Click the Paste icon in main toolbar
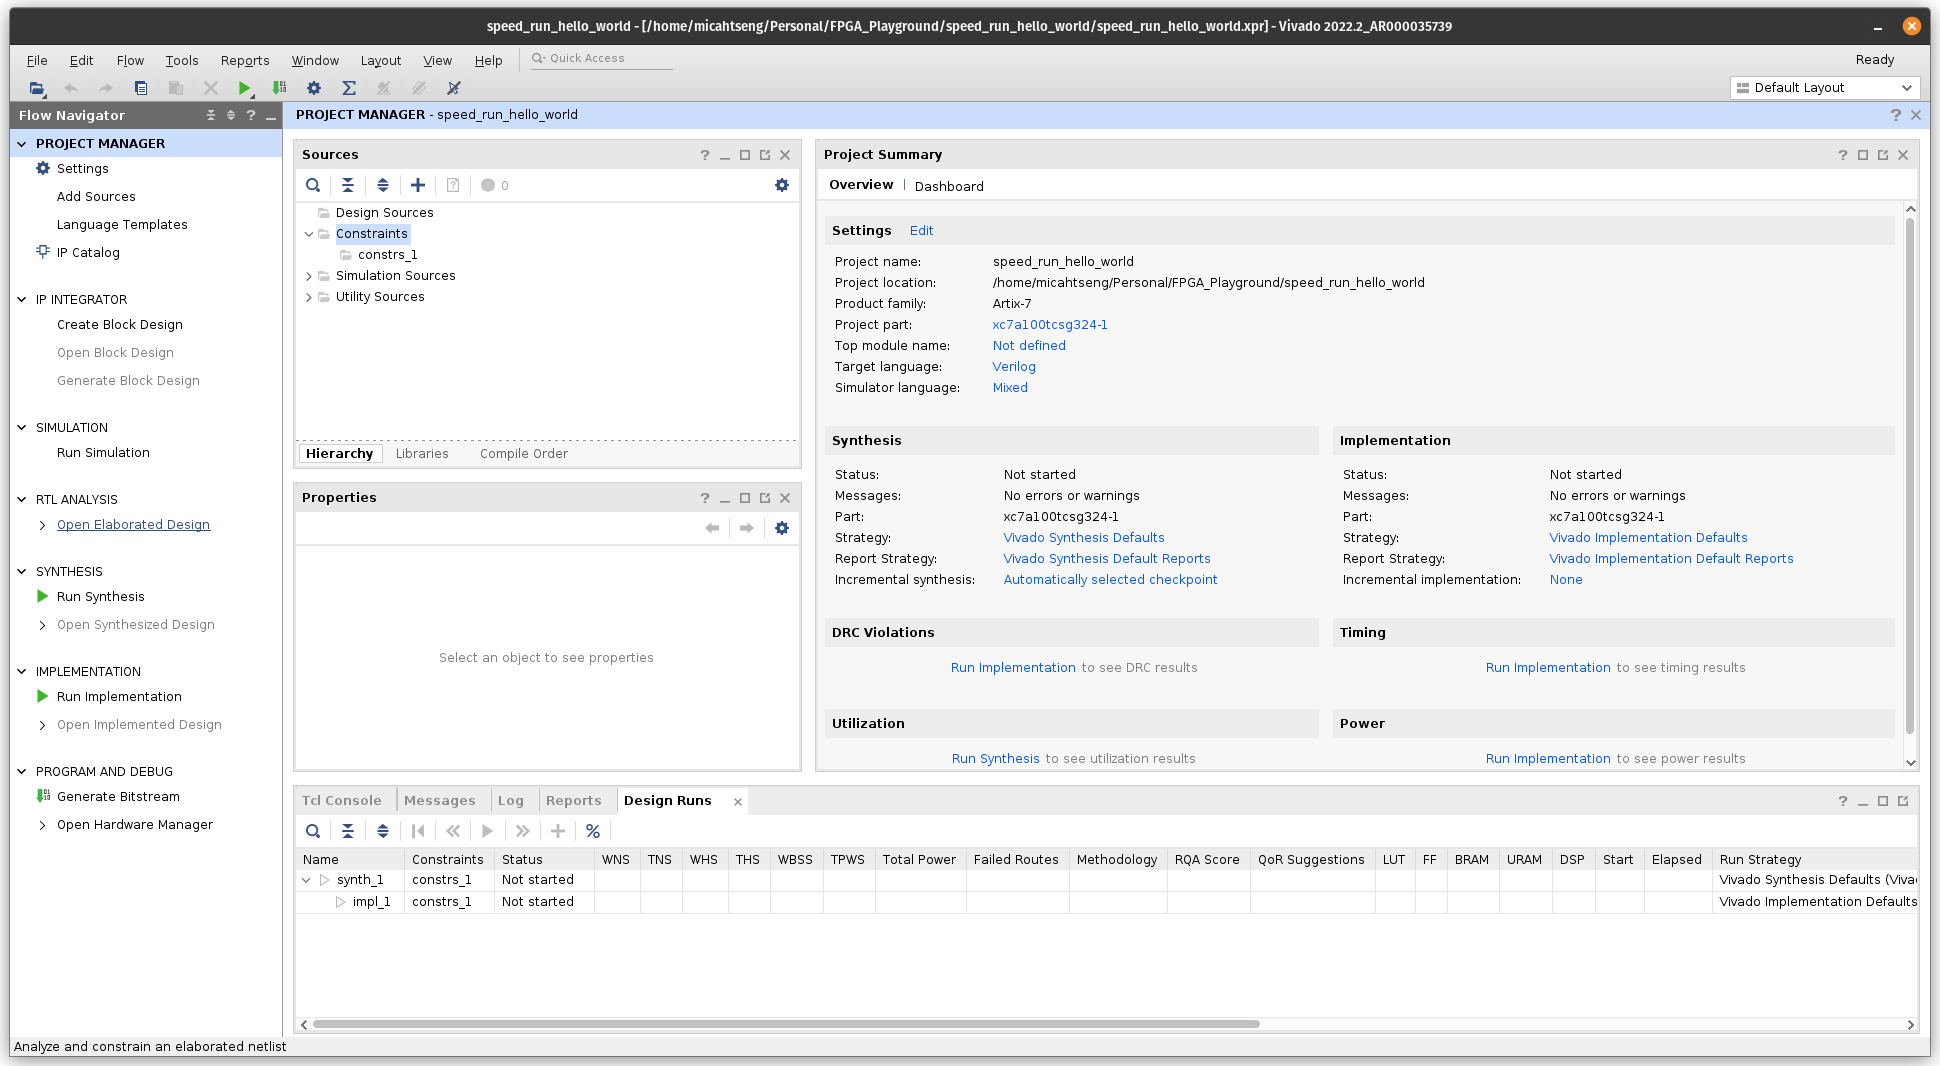Viewport: 1940px width, 1066px height. click(176, 88)
